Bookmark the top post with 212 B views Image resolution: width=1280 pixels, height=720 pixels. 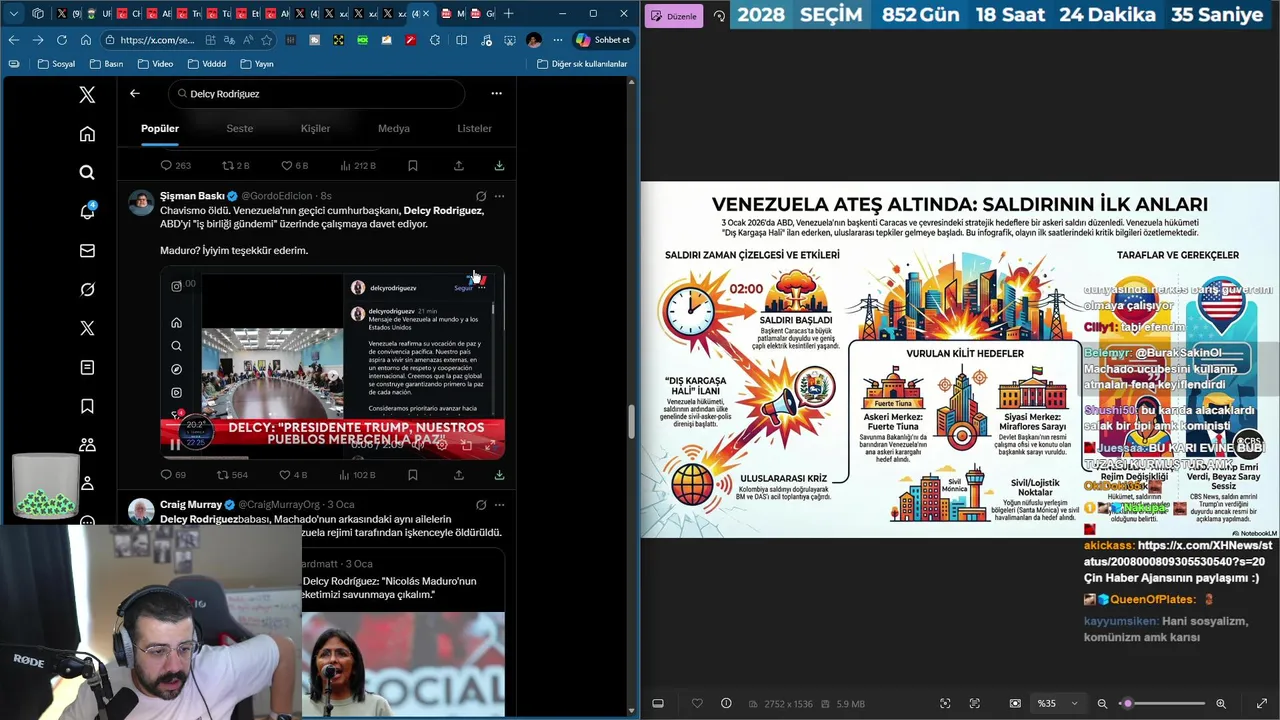pyautogui.click(x=413, y=165)
